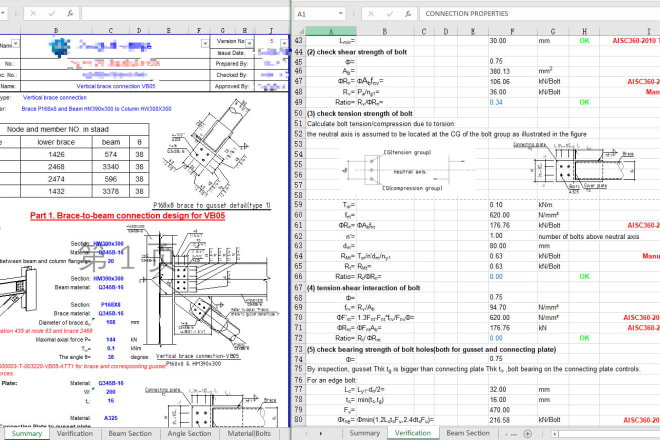The height and width of the screenshot is (440, 660).
Task: Click the P168x8 brace to gusset detail drawing
Action: (x=210, y=149)
